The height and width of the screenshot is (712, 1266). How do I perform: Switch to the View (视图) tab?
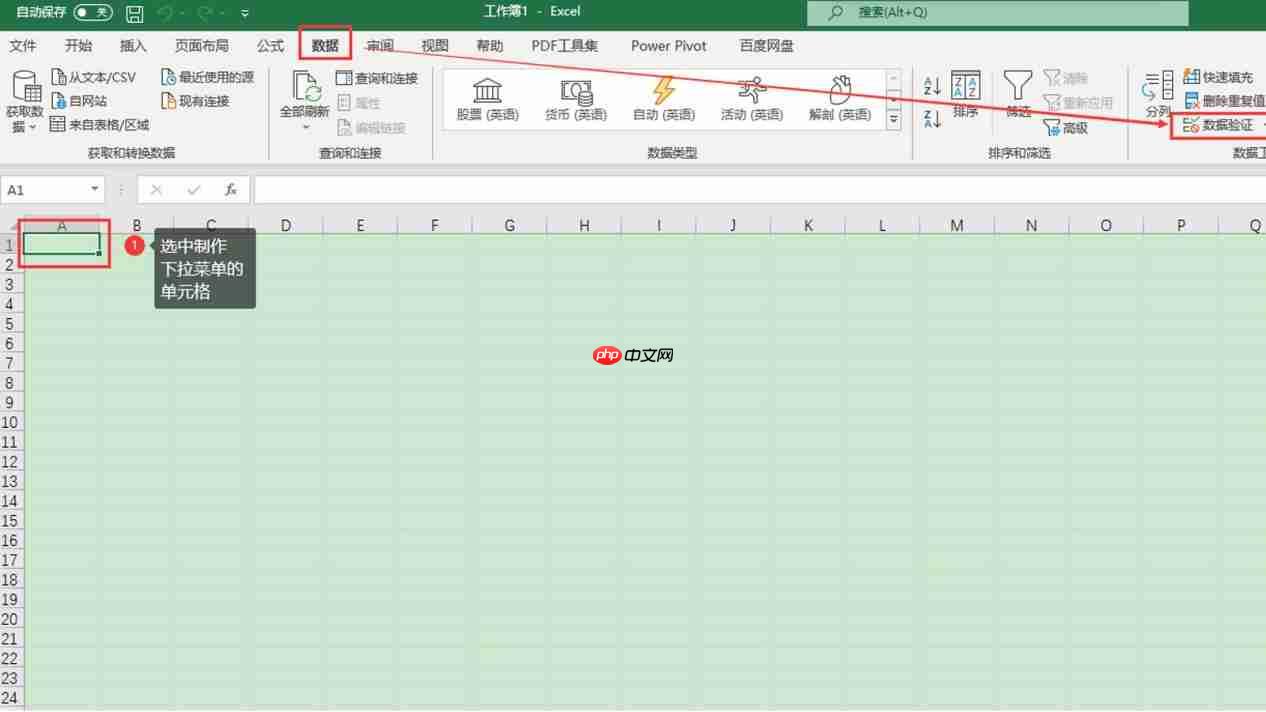434,46
